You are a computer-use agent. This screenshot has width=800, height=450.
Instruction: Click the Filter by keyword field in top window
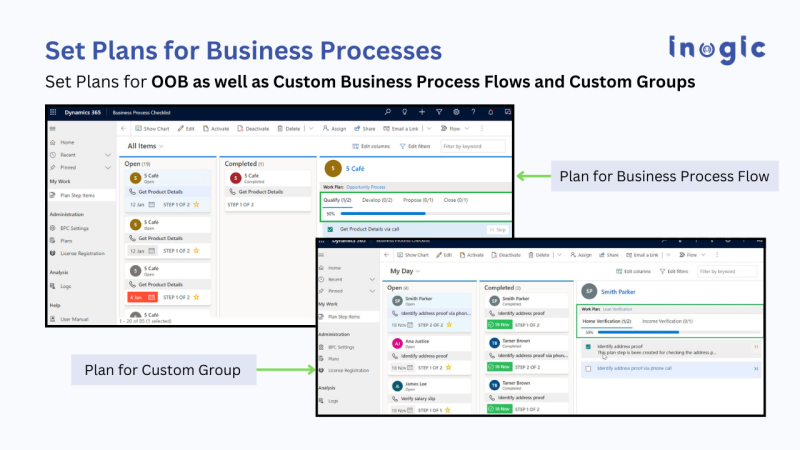click(476, 146)
